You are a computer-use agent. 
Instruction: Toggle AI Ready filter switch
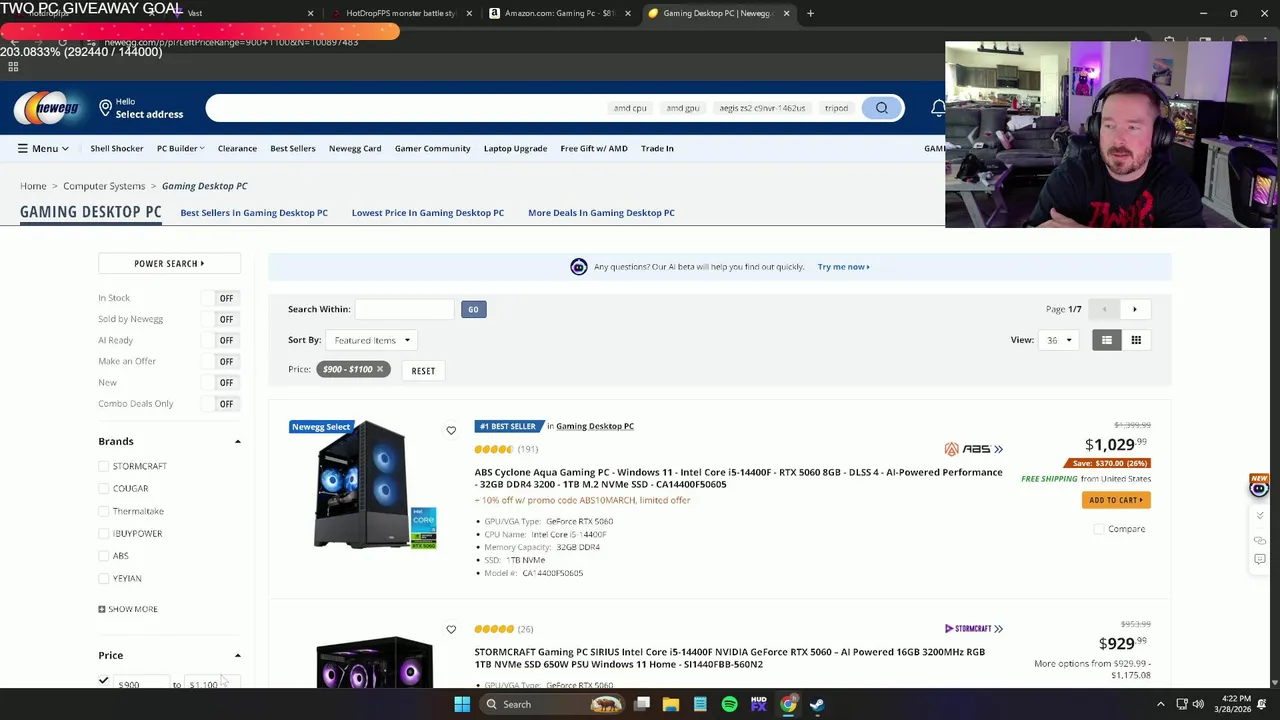[x=219, y=340]
